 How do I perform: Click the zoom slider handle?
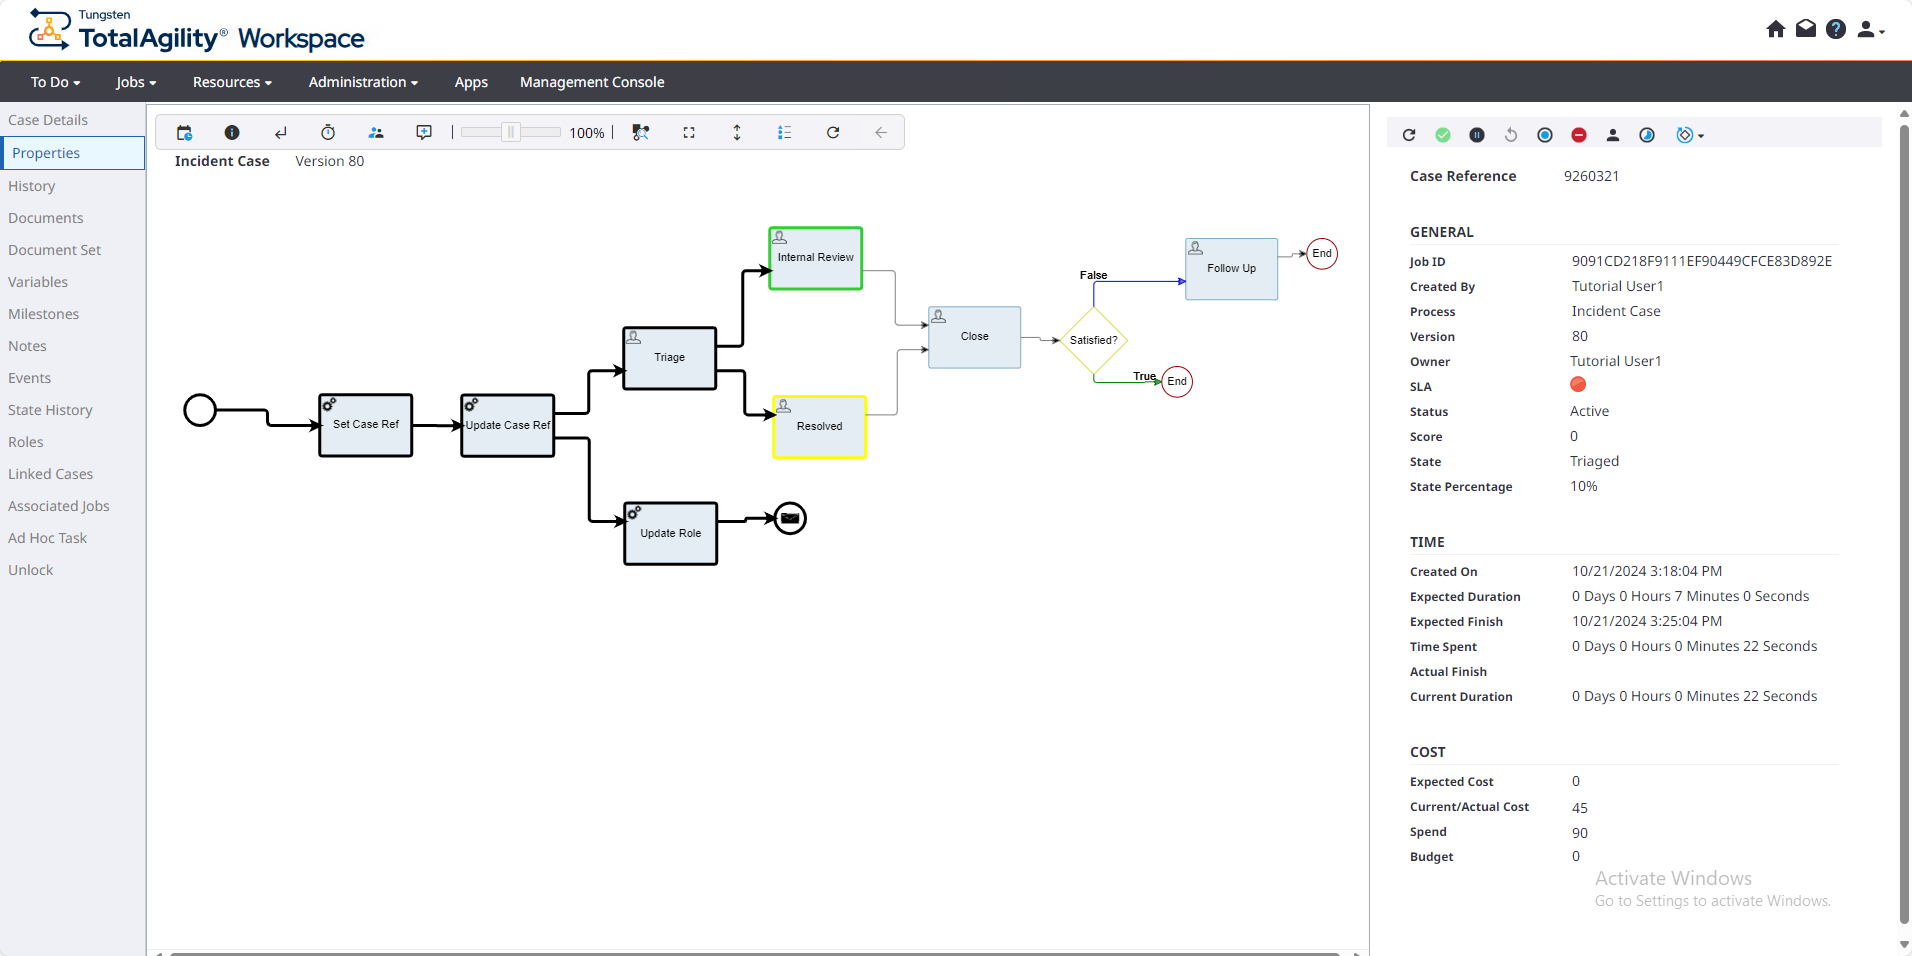point(511,133)
